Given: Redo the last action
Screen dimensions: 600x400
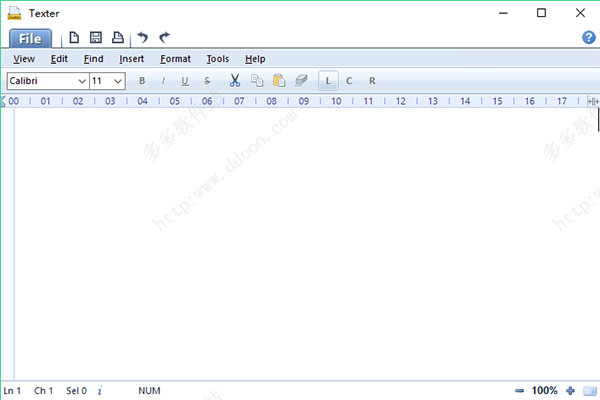Looking at the screenshot, I should (x=164, y=38).
